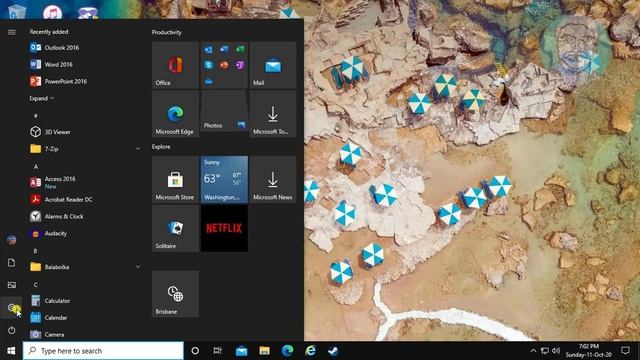The height and width of the screenshot is (360, 640).
Task: Open the Microsoft Store tile
Action: coord(175,180)
